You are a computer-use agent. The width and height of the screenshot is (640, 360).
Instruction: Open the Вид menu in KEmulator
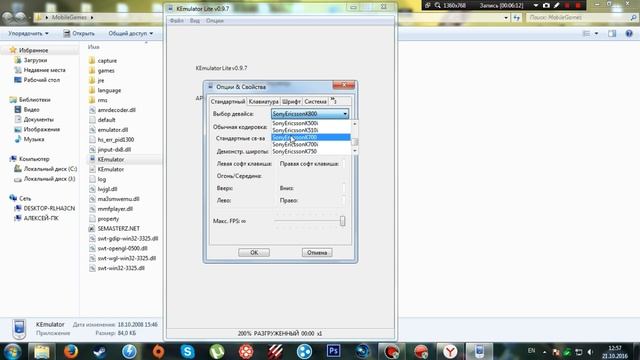195,20
